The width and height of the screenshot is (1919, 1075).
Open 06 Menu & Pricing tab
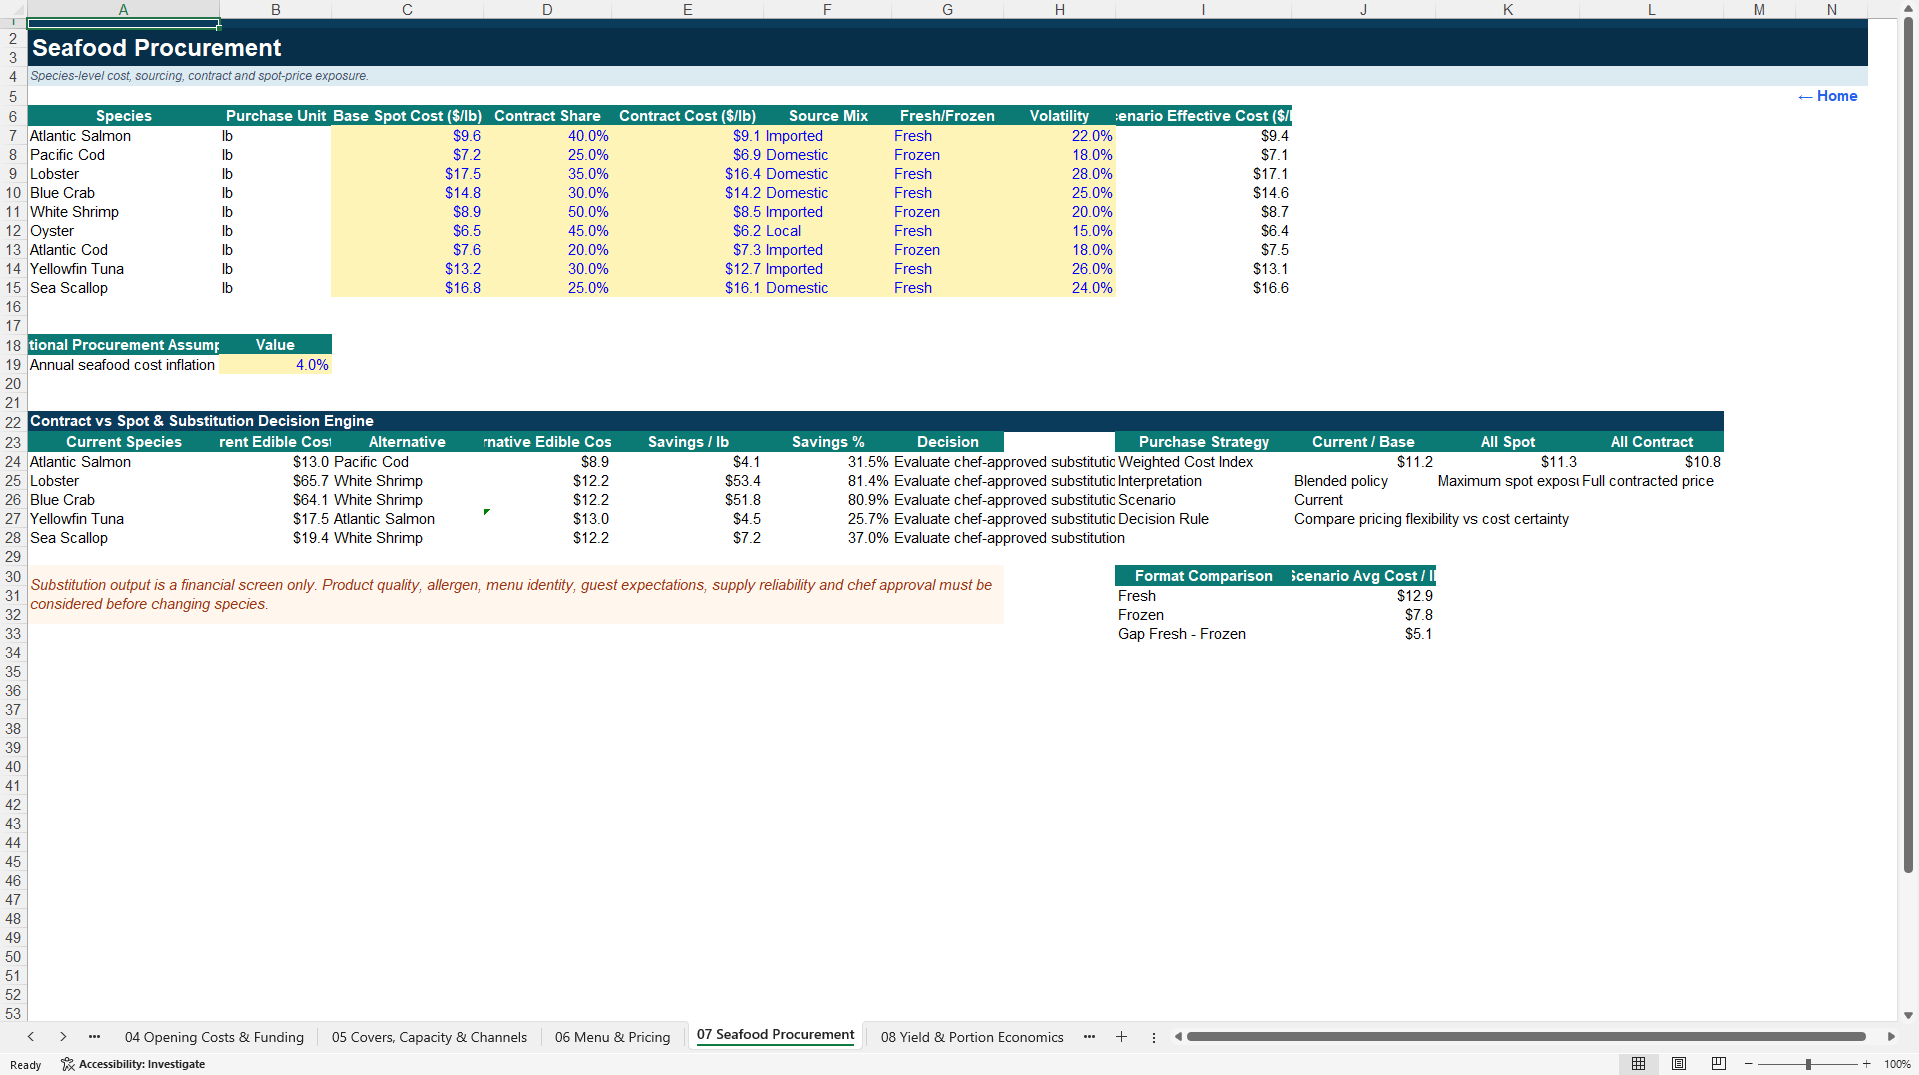pos(612,1037)
